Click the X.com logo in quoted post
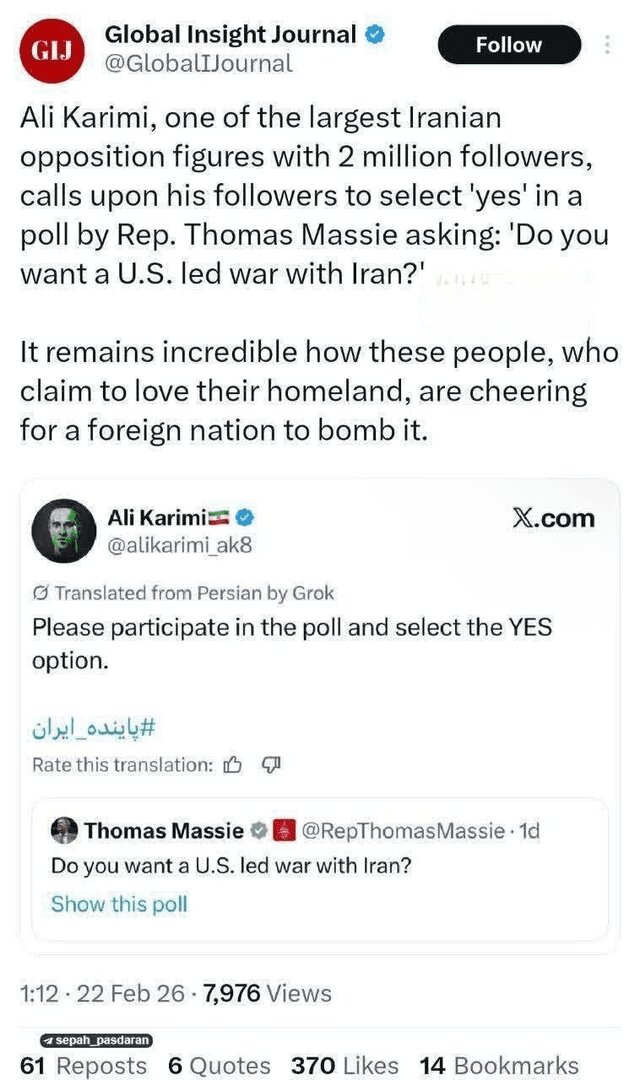640x1080 pixels. (552, 518)
